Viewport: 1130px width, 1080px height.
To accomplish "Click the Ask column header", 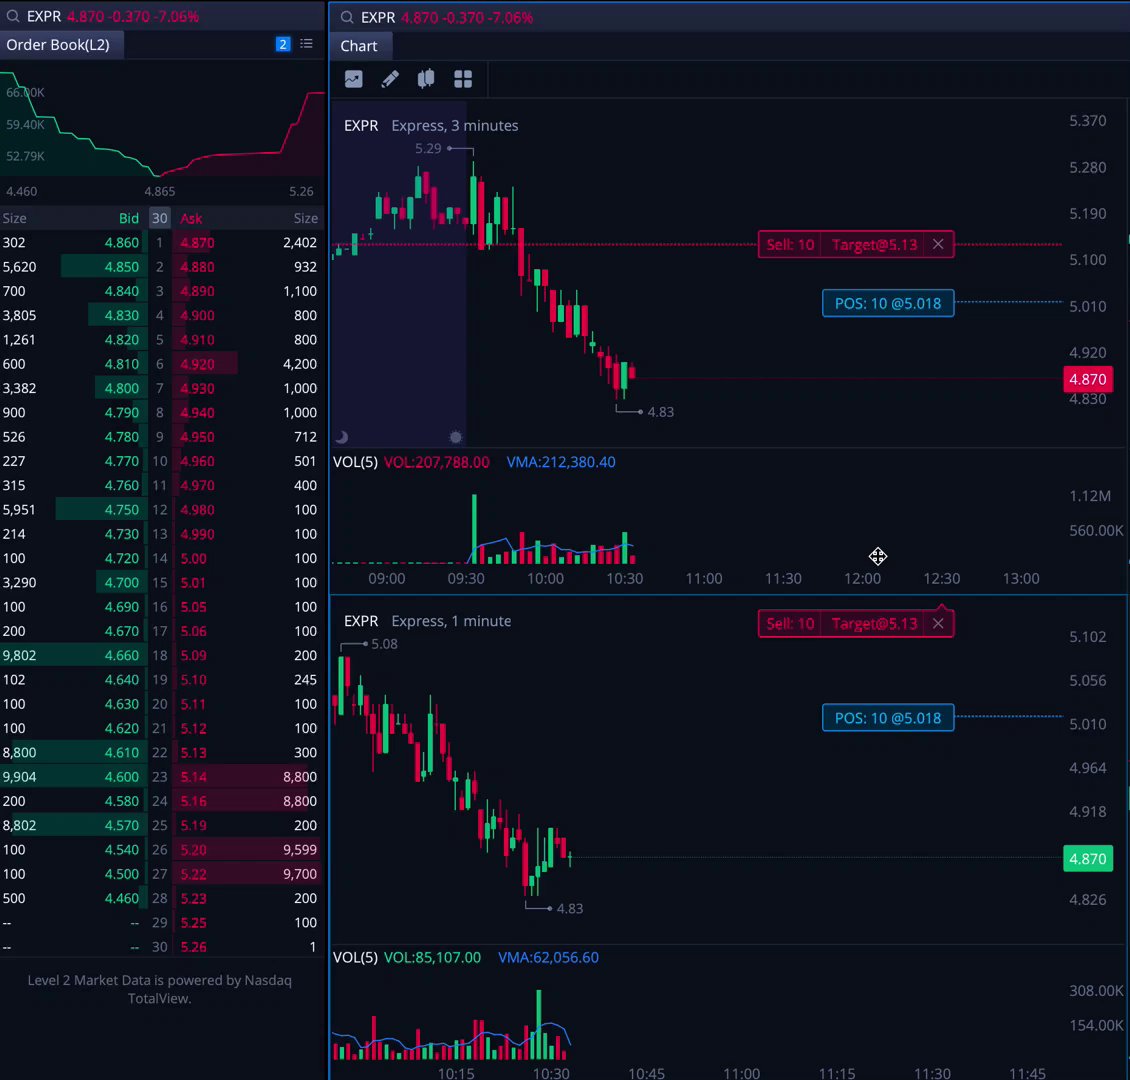I will click(191, 218).
